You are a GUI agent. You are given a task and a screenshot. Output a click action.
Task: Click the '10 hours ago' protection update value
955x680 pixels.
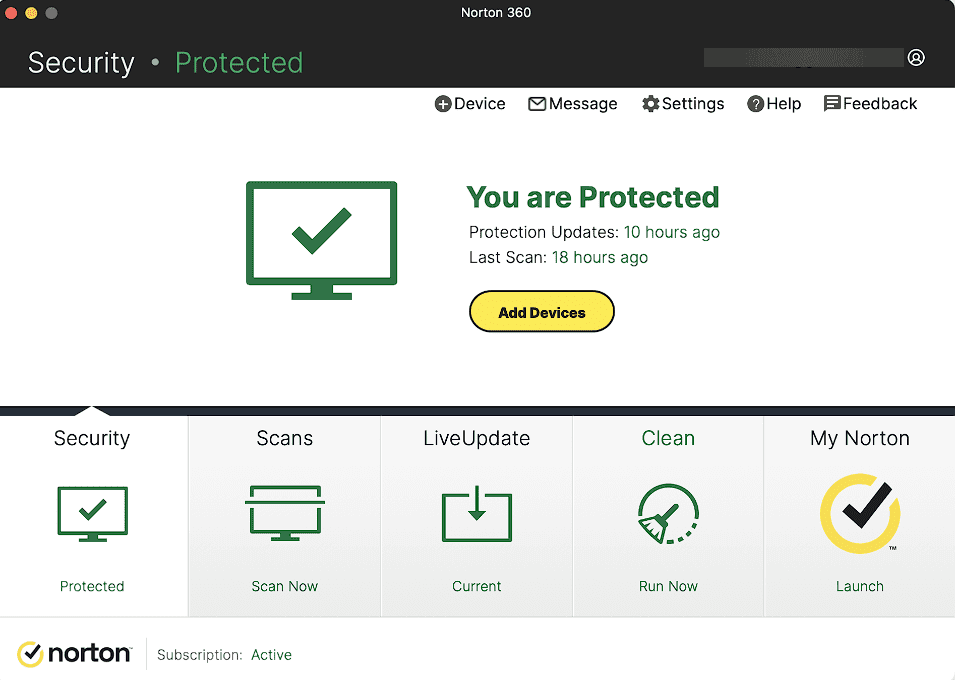coord(672,232)
